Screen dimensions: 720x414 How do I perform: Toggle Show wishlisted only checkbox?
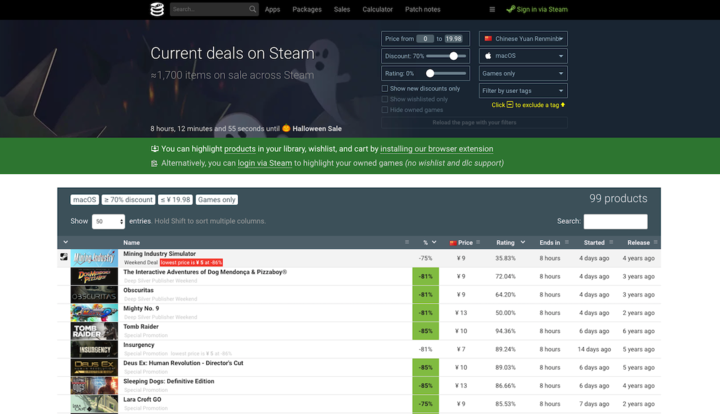click(385, 99)
